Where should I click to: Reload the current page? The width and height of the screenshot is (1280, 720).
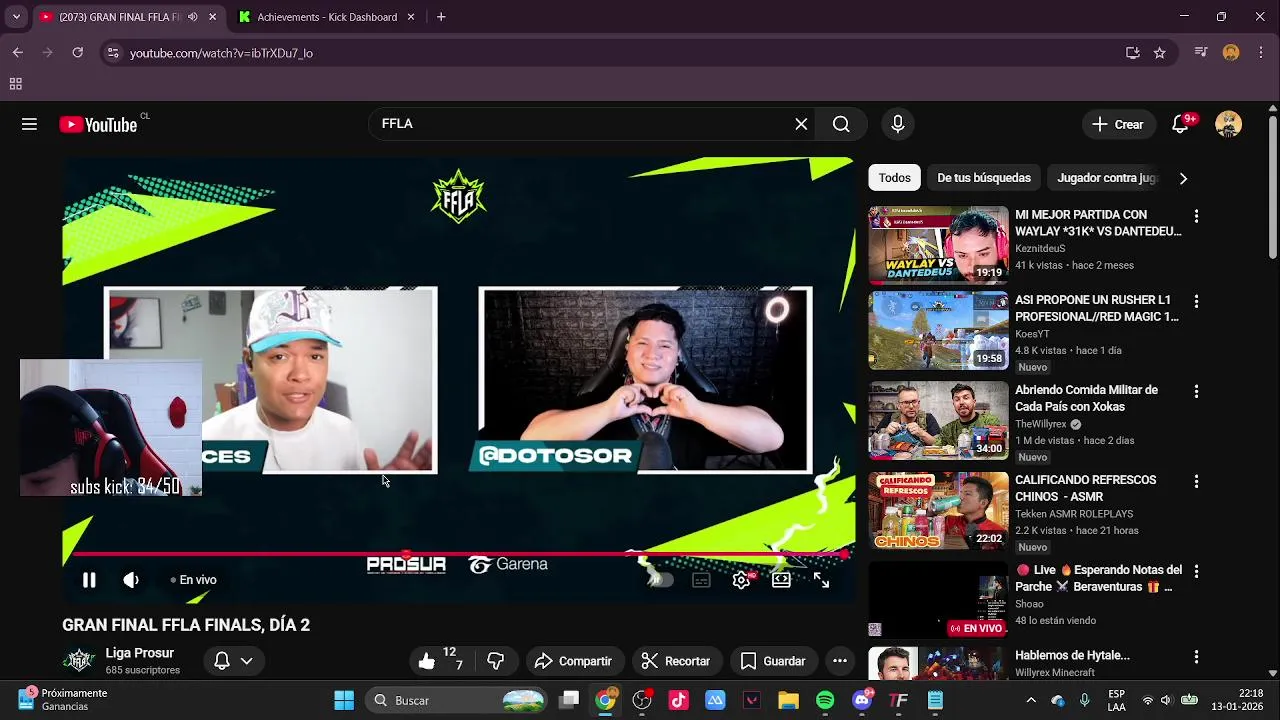click(x=77, y=52)
